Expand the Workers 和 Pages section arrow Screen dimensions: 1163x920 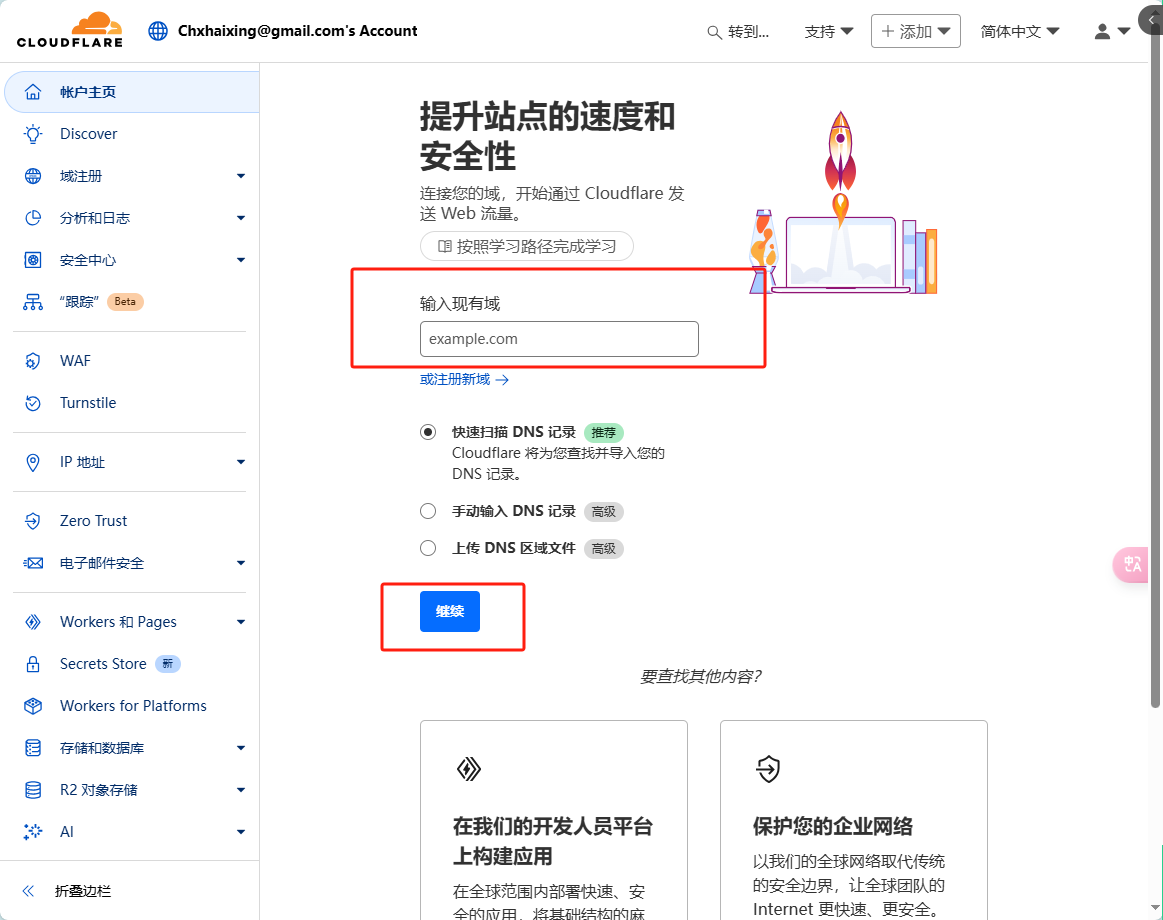pos(240,622)
